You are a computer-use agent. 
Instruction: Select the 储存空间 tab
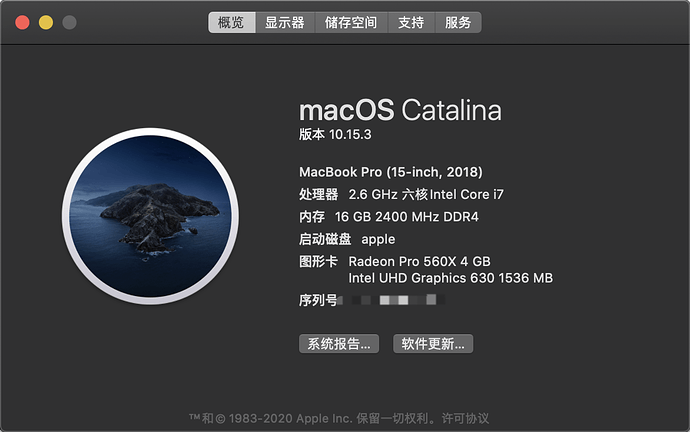click(x=351, y=22)
